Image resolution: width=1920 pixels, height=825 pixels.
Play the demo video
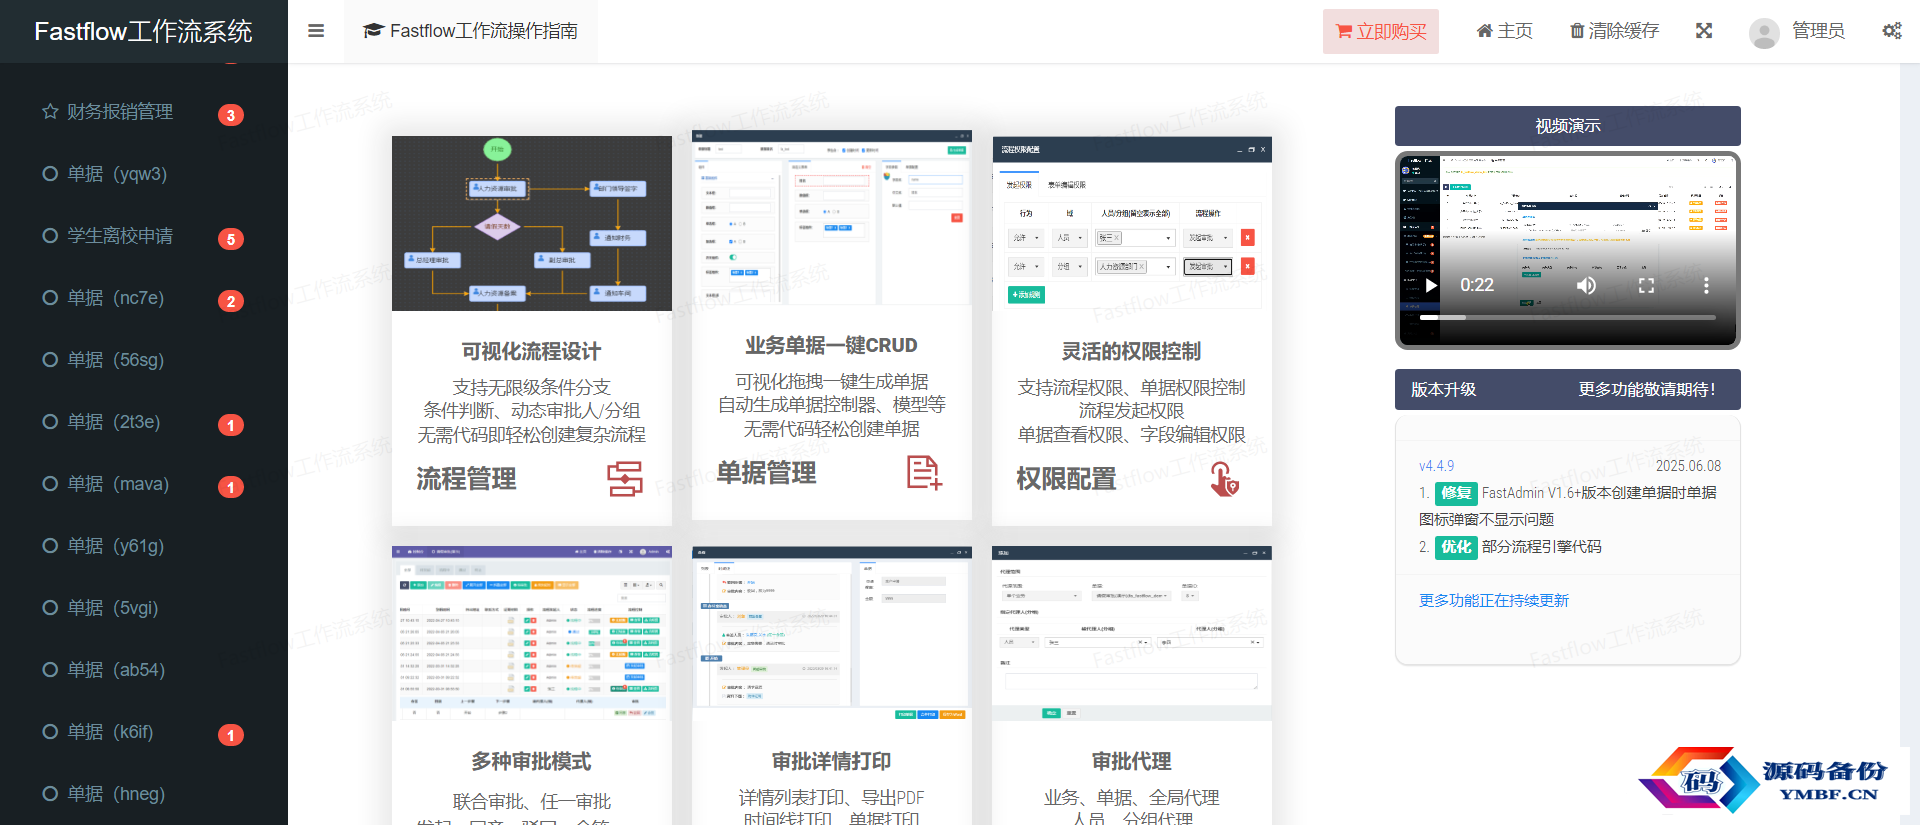tap(1431, 285)
